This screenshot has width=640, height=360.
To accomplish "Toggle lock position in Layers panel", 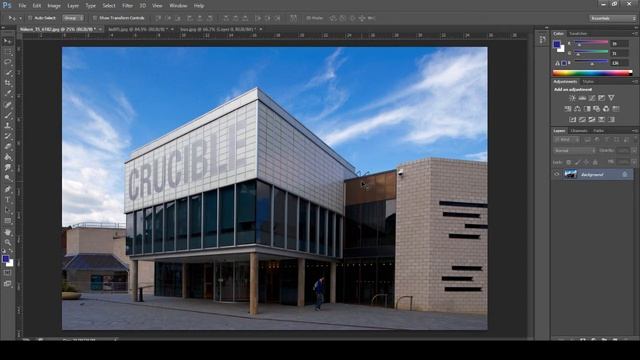I will (x=586, y=162).
